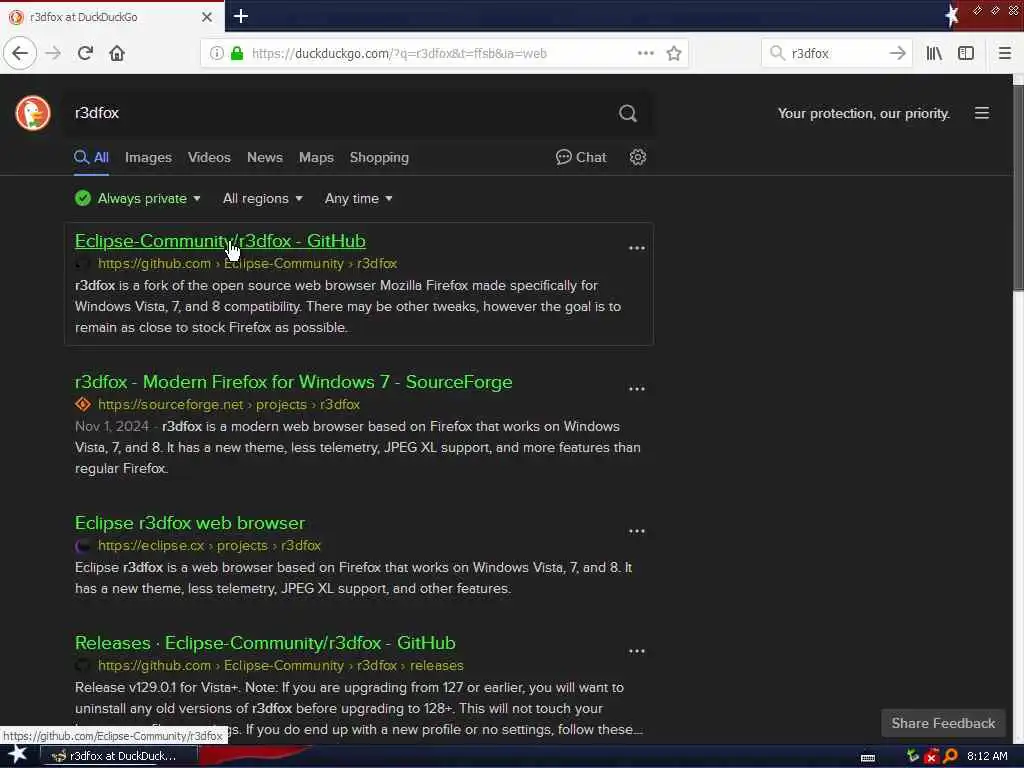Open more options for Eclipse r3dfox web browser result
Screen dimensions: 1024x768
[x=637, y=531]
